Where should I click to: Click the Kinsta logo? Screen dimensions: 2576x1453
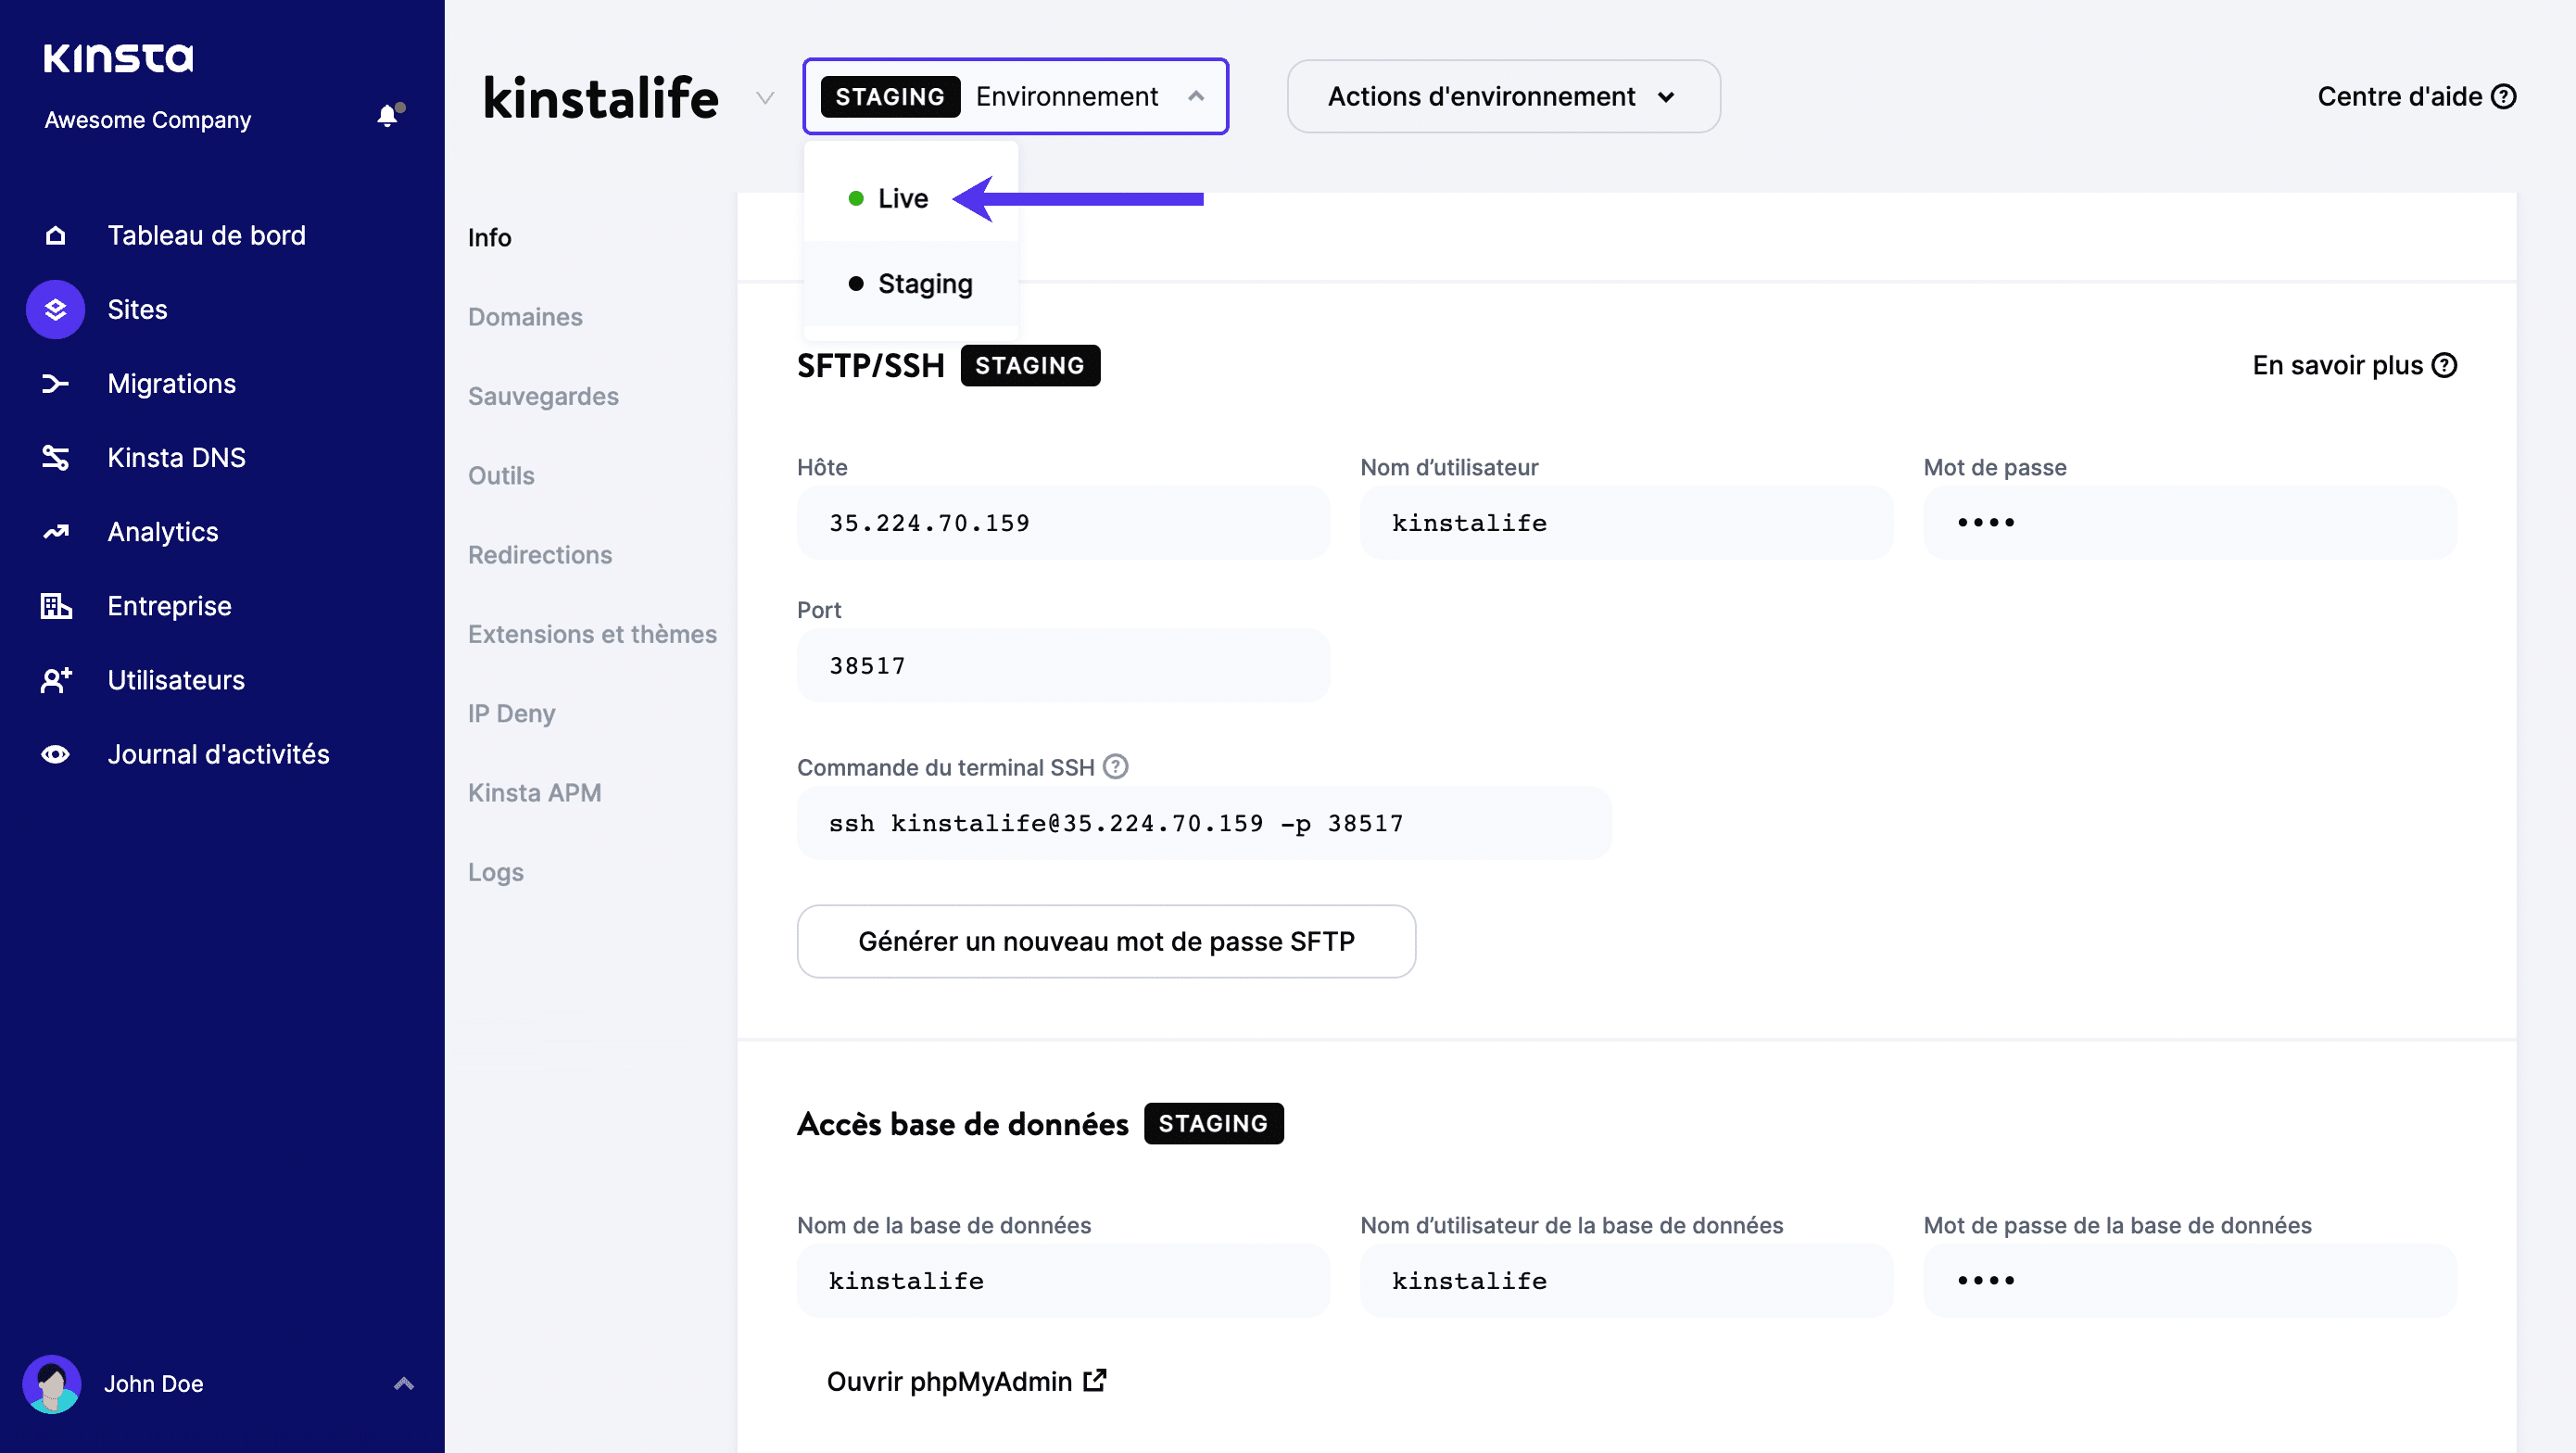117,57
